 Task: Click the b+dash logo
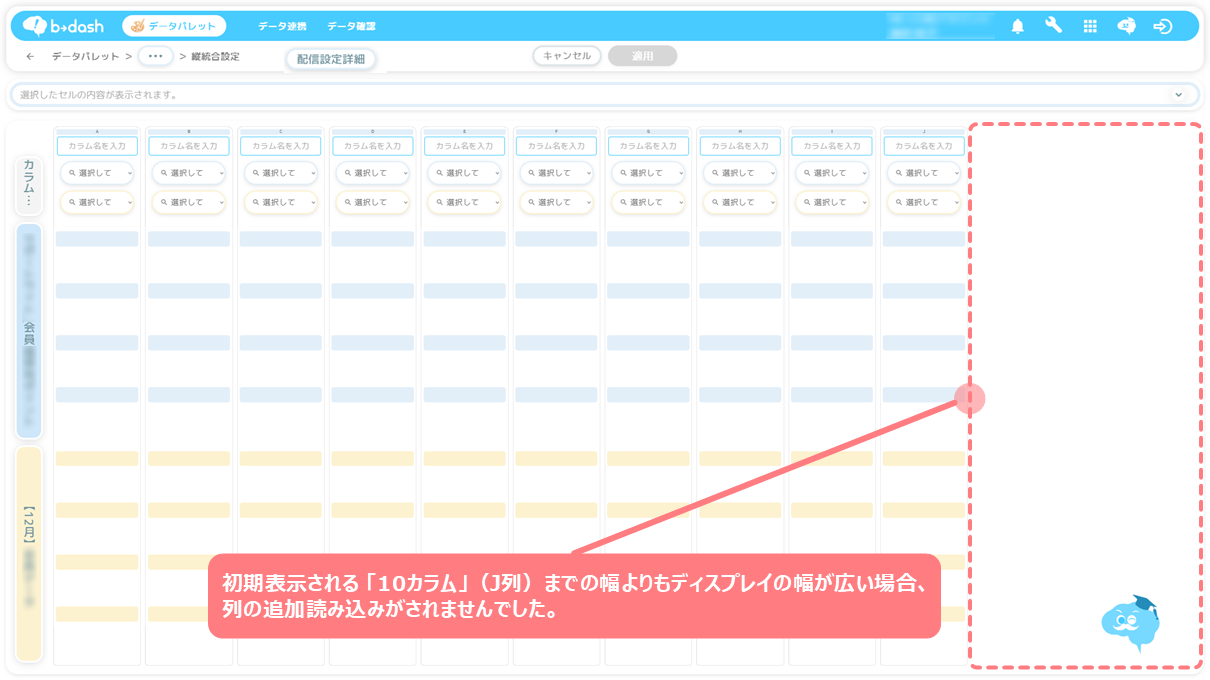pos(62,26)
